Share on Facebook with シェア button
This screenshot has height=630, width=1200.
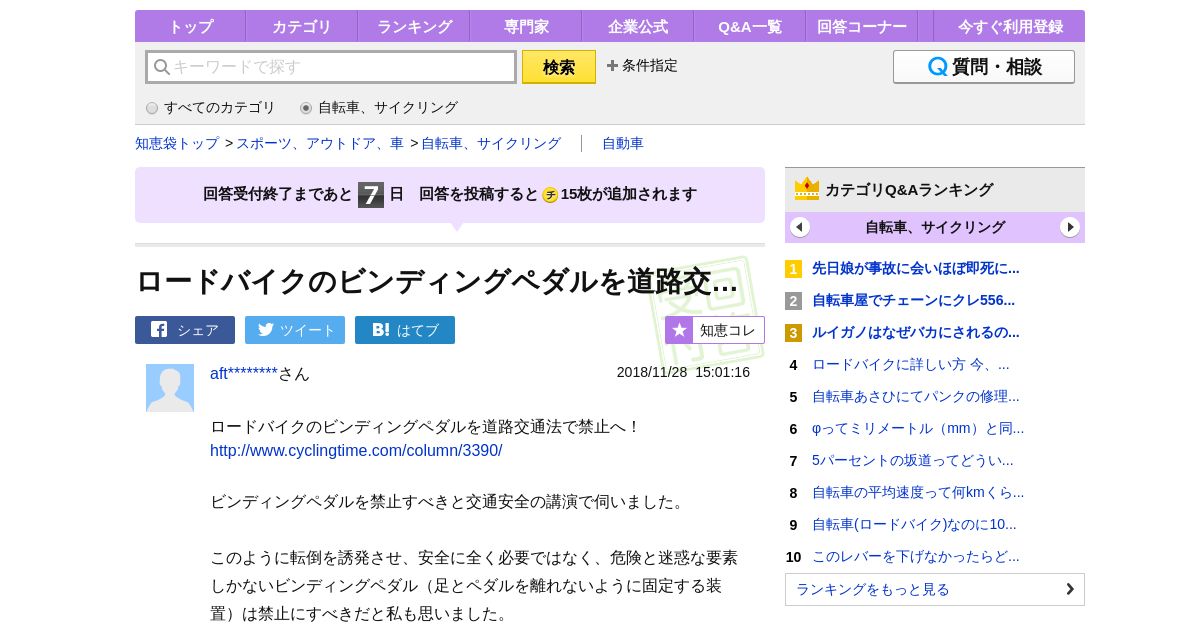pyautogui.click(x=185, y=330)
